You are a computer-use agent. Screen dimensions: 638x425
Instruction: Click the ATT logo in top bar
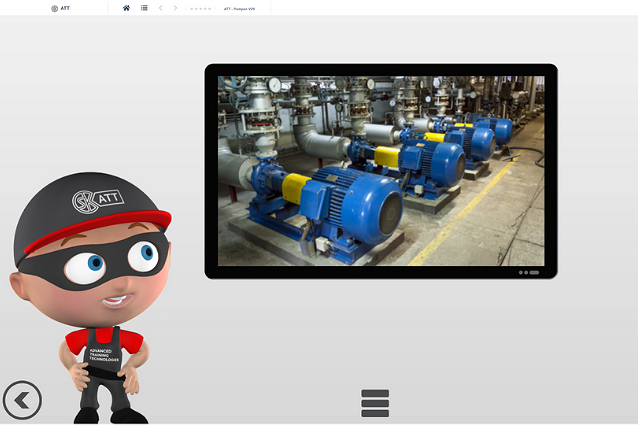[x=61, y=8]
